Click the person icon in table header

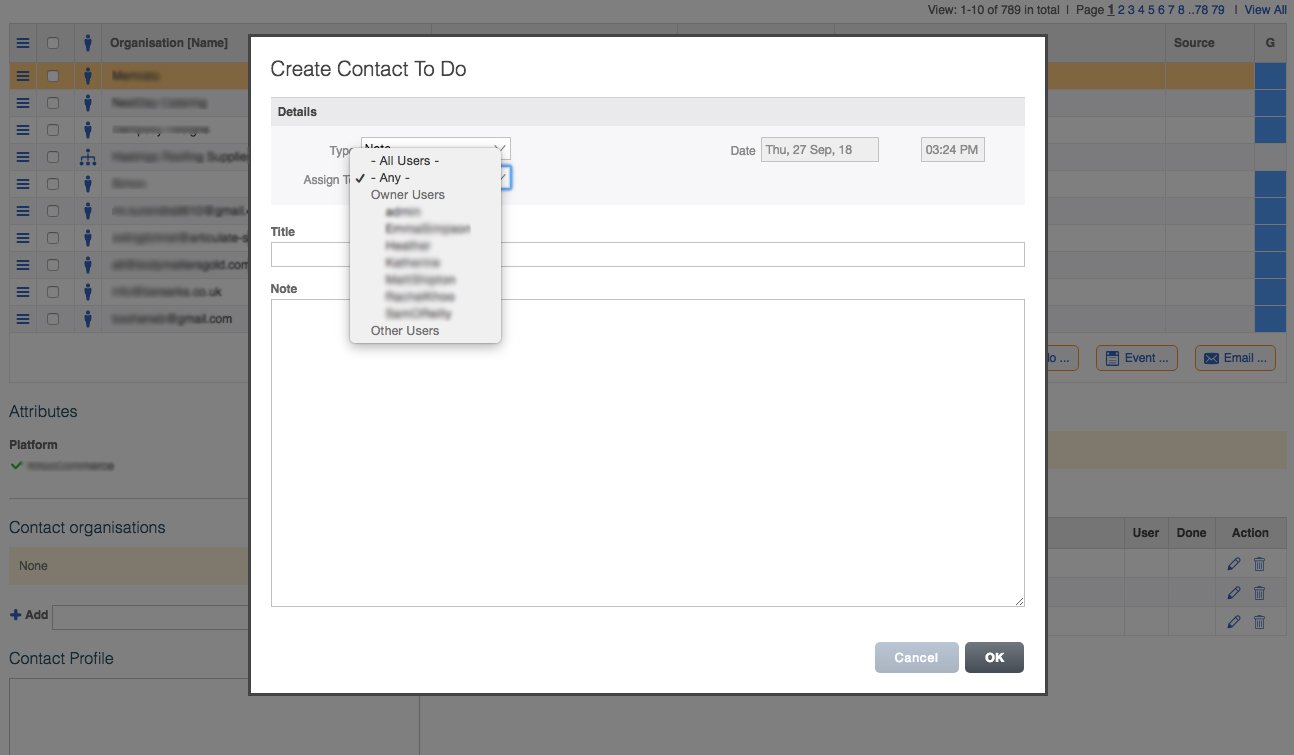pos(88,43)
